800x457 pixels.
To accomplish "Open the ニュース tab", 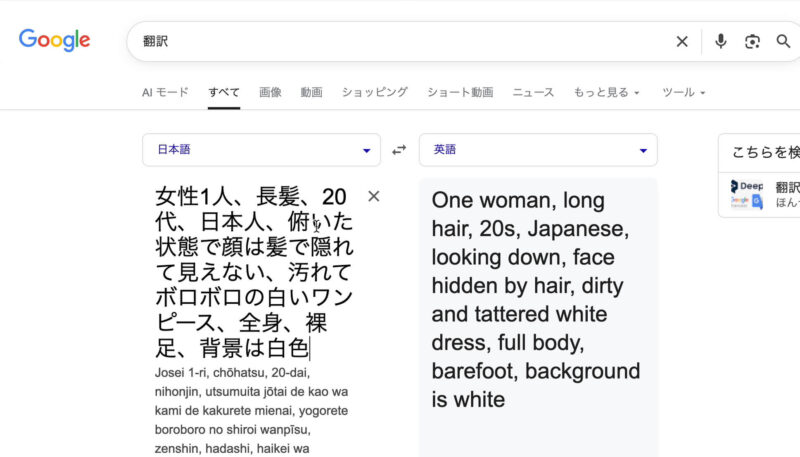I will [533, 92].
